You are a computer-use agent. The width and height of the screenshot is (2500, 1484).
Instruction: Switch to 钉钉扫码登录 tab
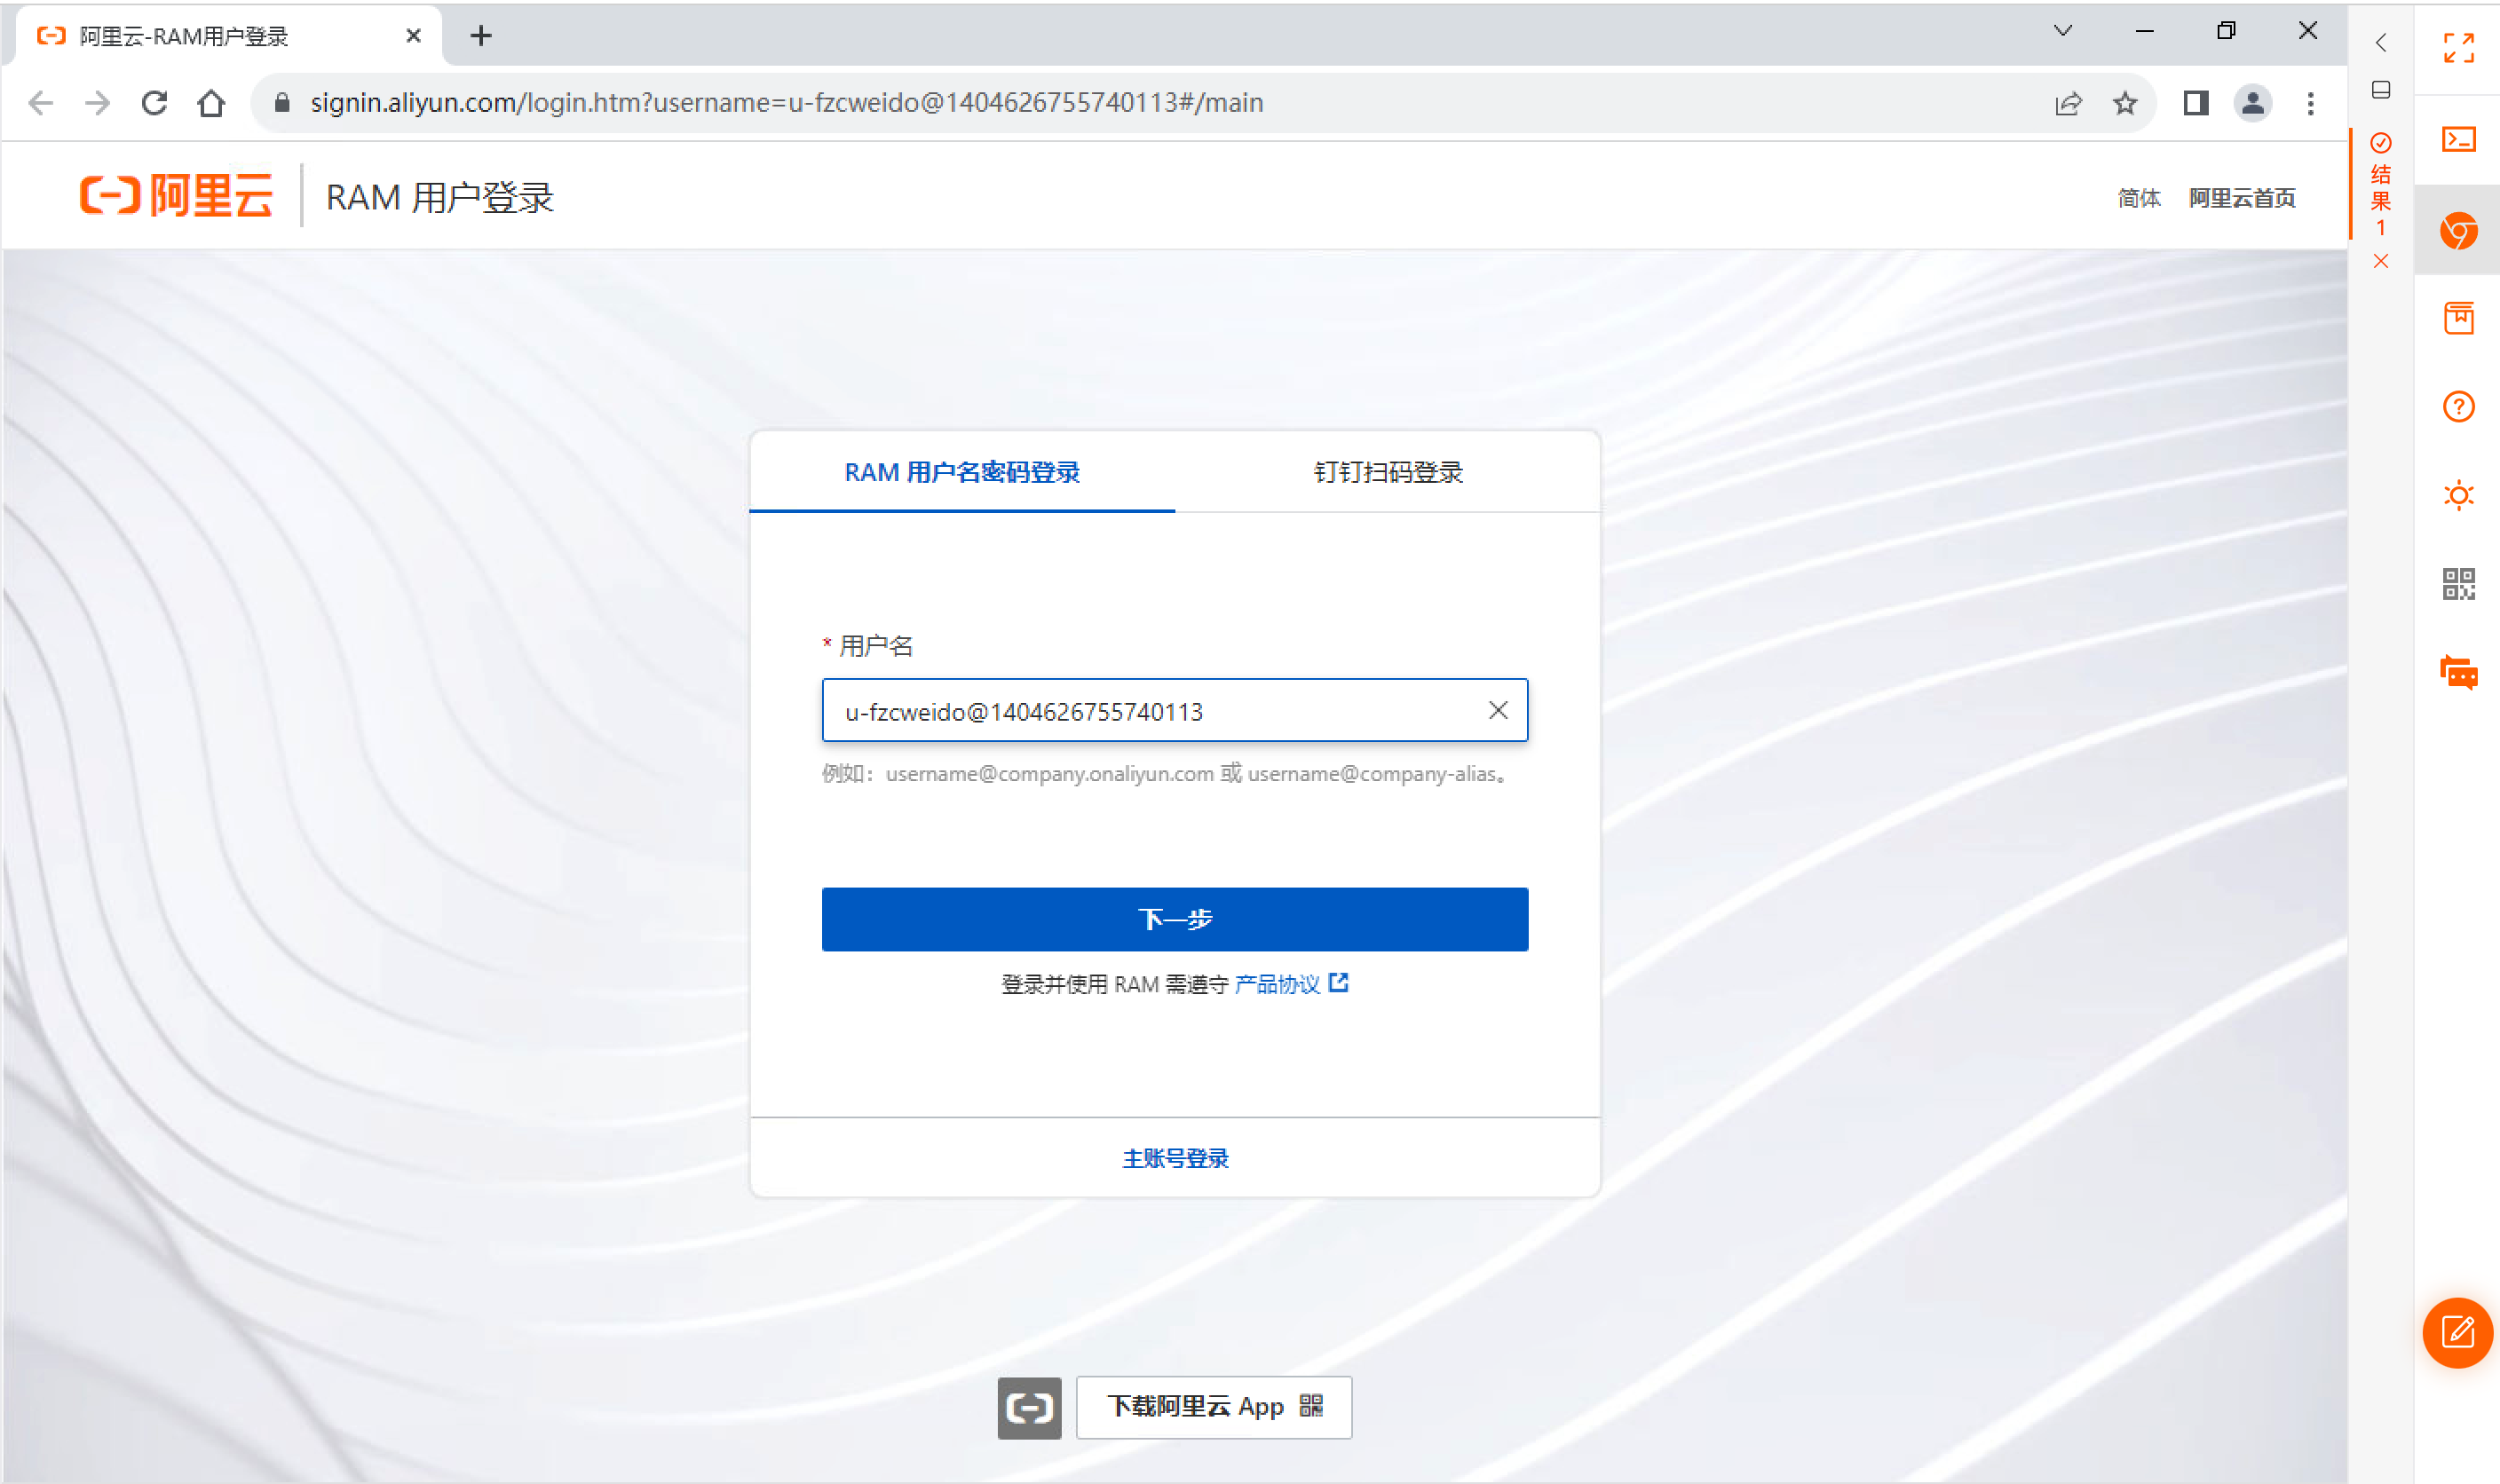pyautogui.click(x=1387, y=472)
